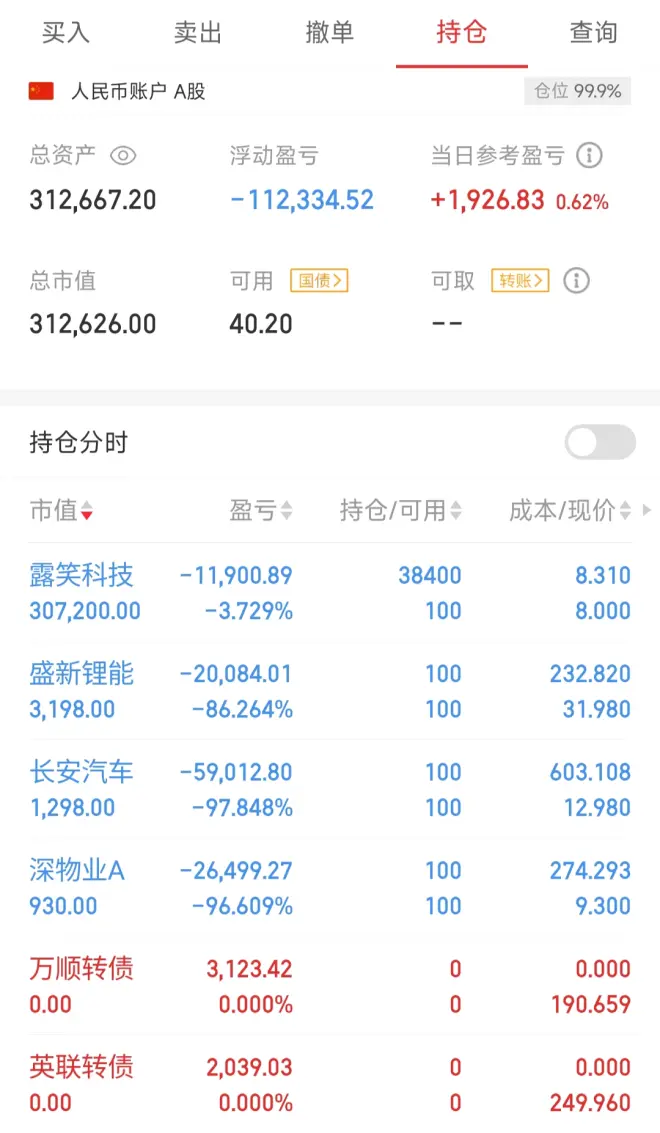The width and height of the screenshot is (660, 1133).
Task: Switch to the 买入 tab
Action: coord(66,33)
